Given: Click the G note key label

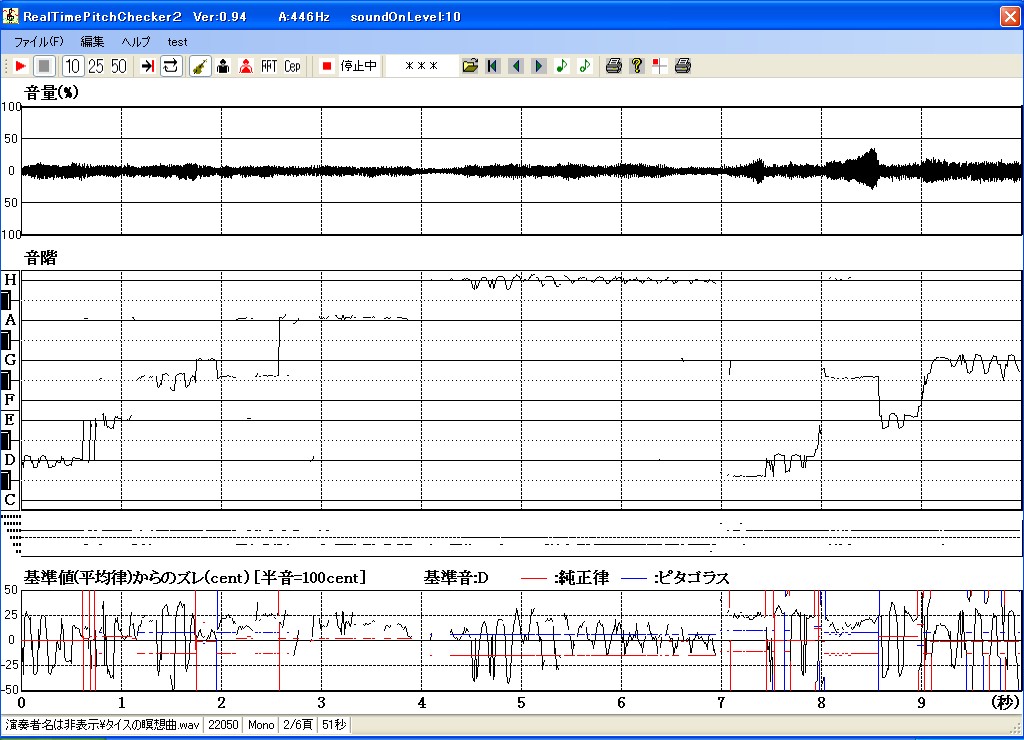Looking at the screenshot, I should coord(10,360).
